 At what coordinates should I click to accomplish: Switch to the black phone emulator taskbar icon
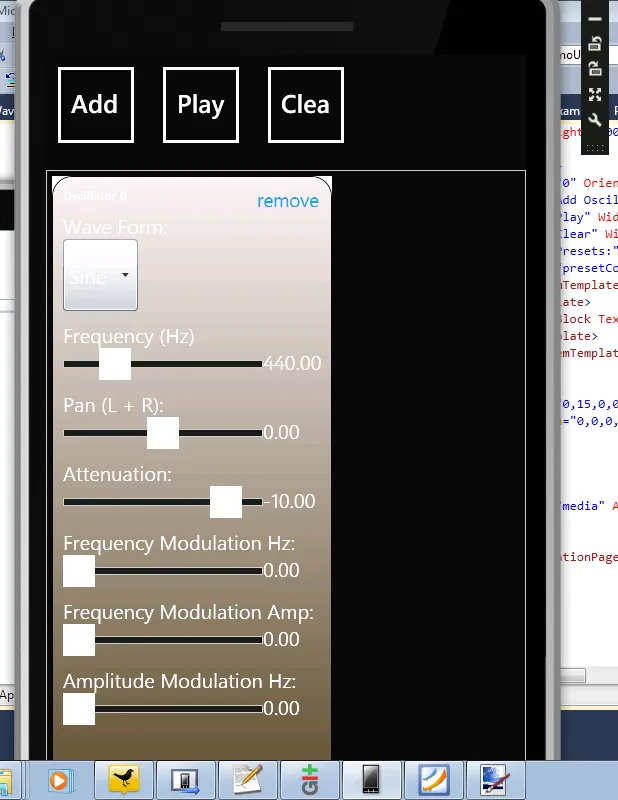click(x=372, y=779)
